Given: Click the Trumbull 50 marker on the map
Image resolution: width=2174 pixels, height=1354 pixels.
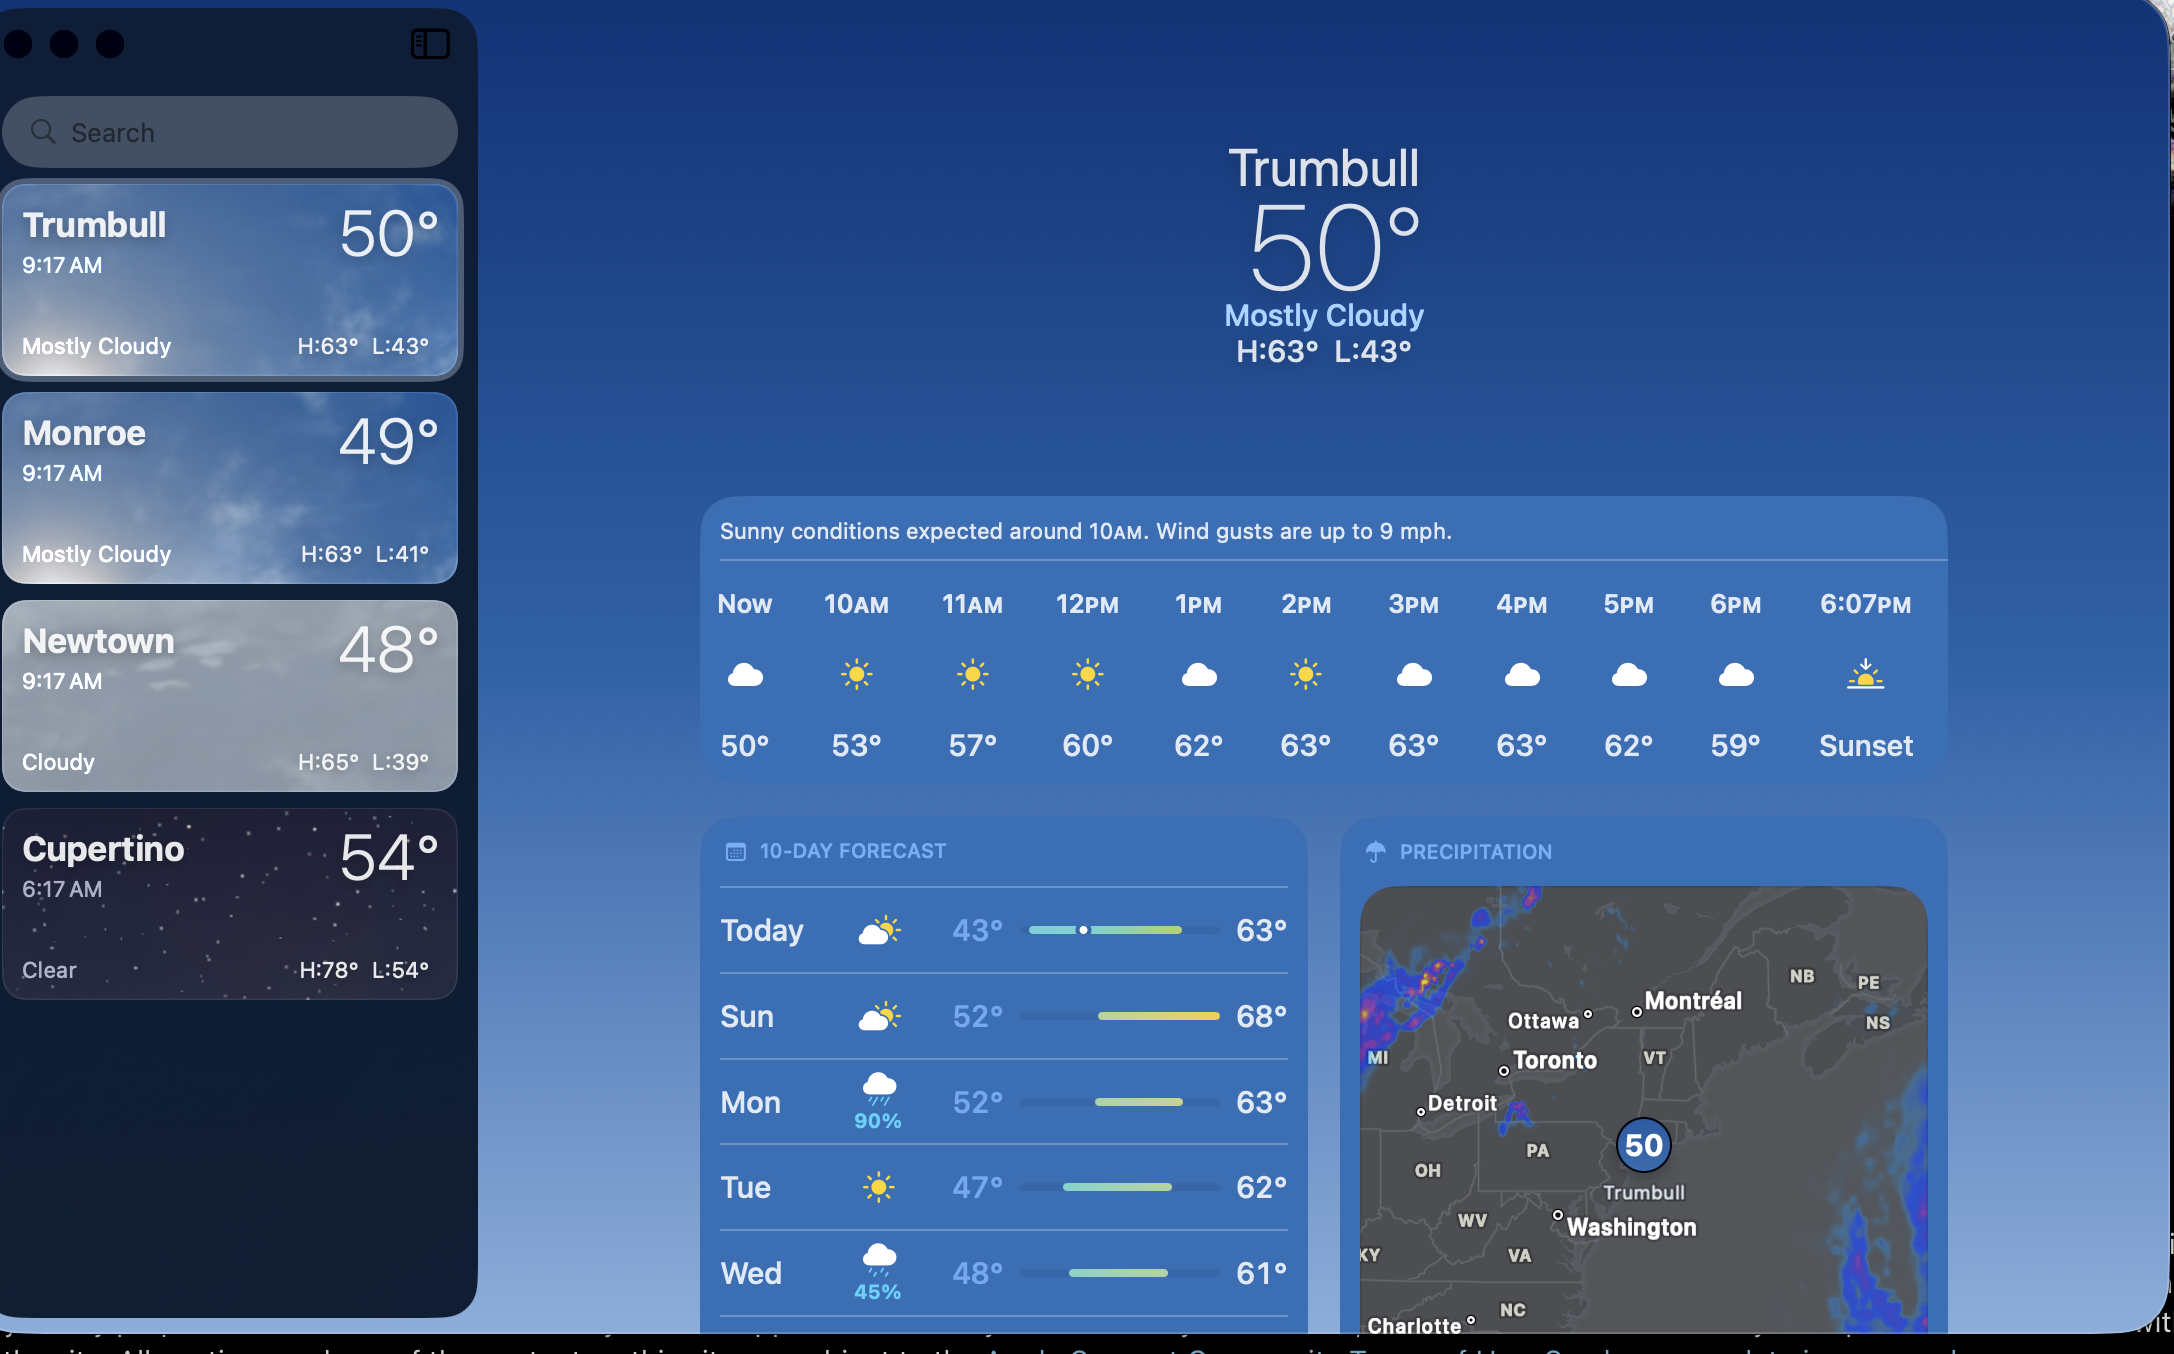Looking at the screenshot, I should [x=1643, y=1146].
